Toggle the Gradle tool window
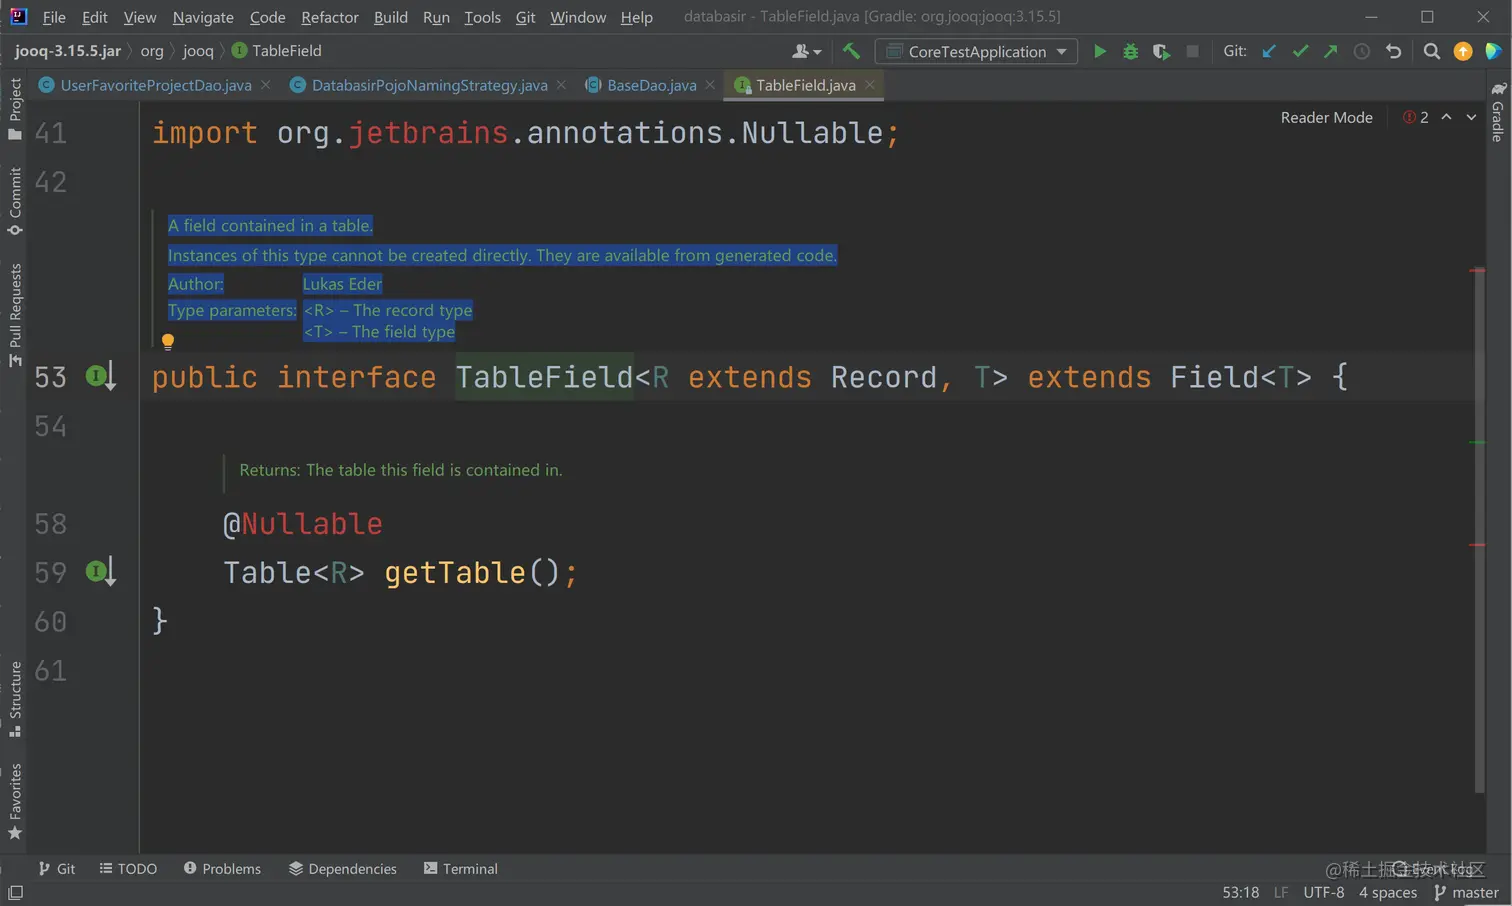This screenshot has width=1512, height=906. (x=1497, y=111)
